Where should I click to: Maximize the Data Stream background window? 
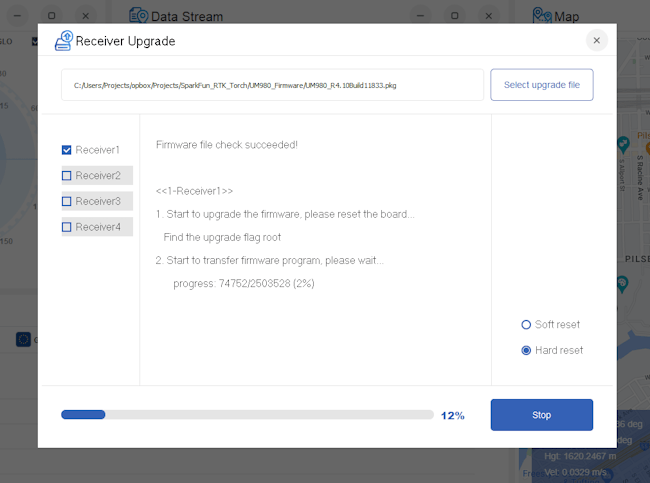pyautogui.click(x=455, y=16)
